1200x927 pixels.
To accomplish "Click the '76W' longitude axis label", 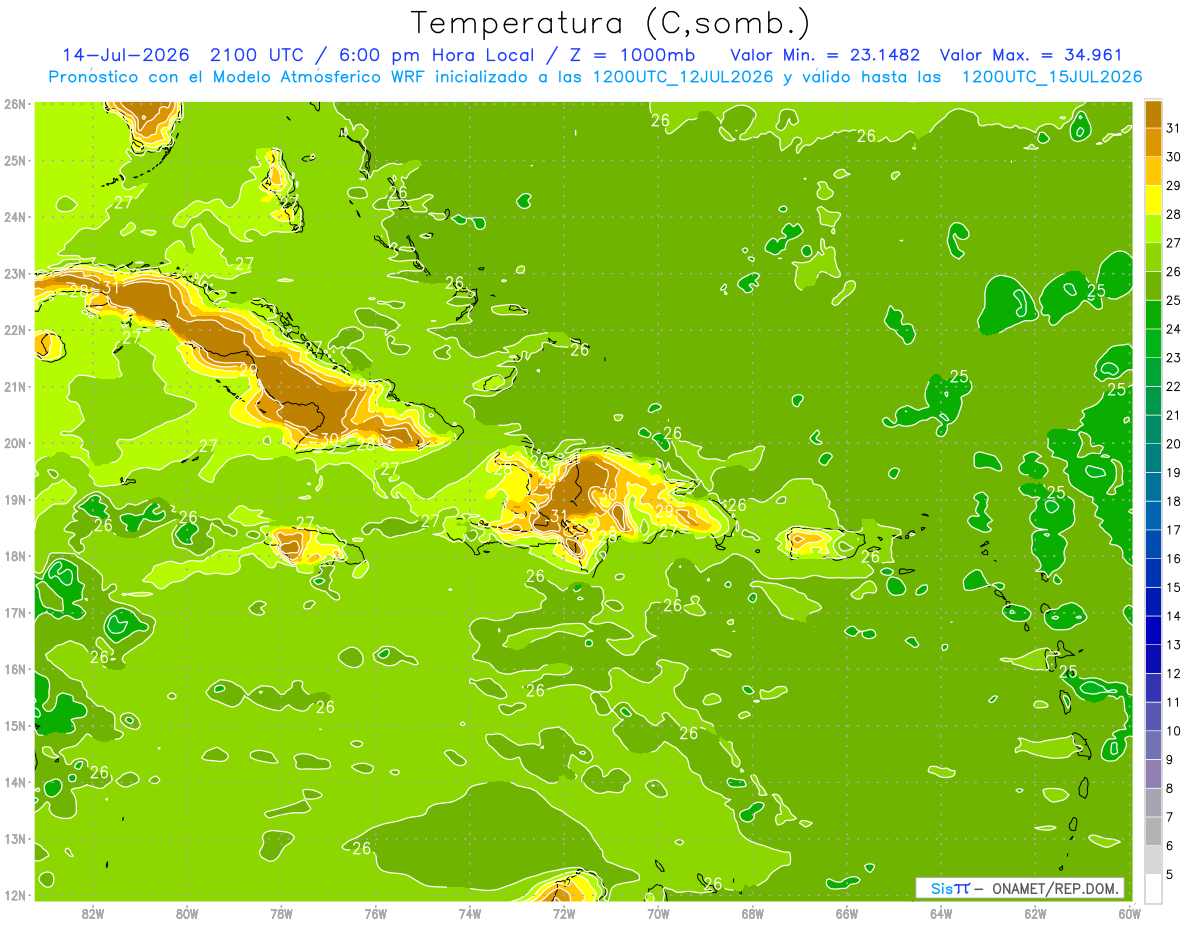I will (x=375, y=913).
